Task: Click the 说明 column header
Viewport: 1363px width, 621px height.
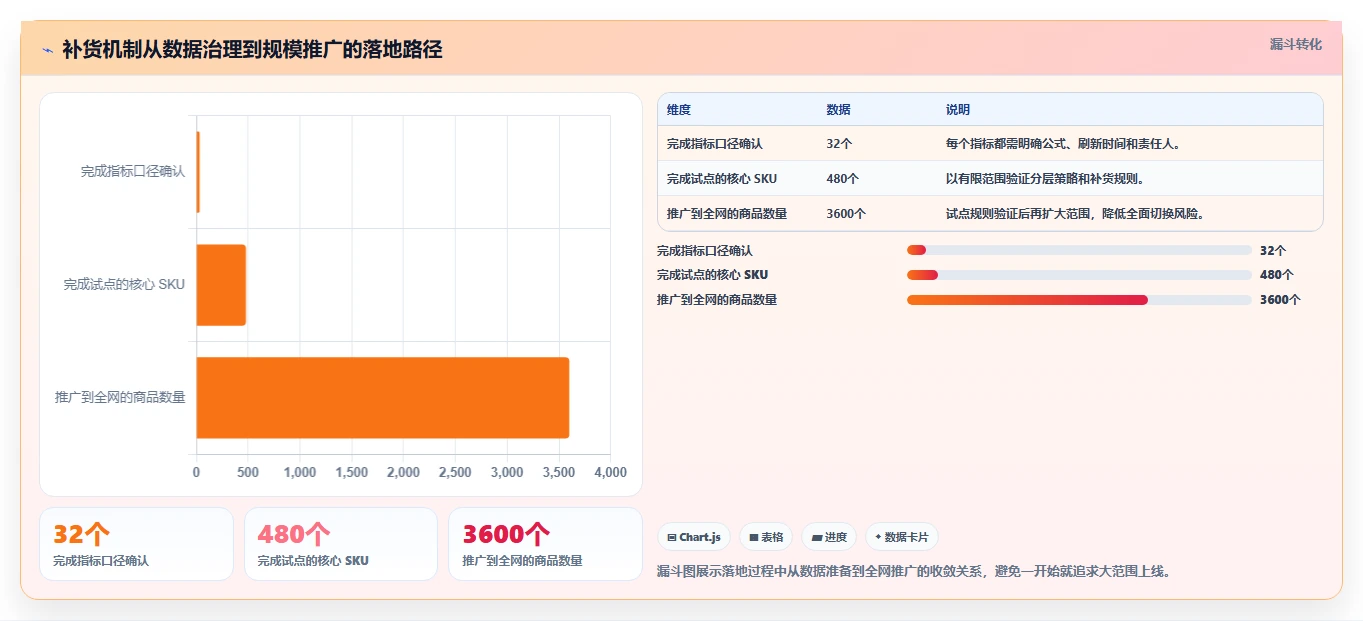Action: tap(958, 110)
